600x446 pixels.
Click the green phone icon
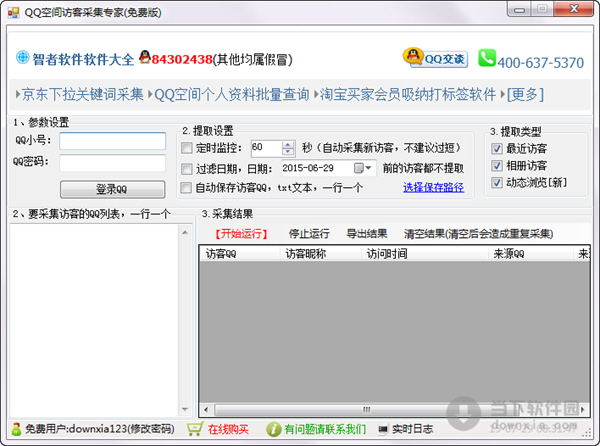tap(487, 58)
